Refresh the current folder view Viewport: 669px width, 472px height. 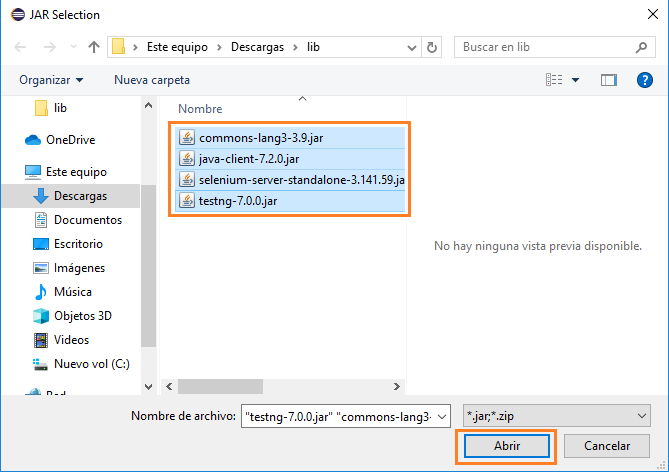(x=432, y=47)
